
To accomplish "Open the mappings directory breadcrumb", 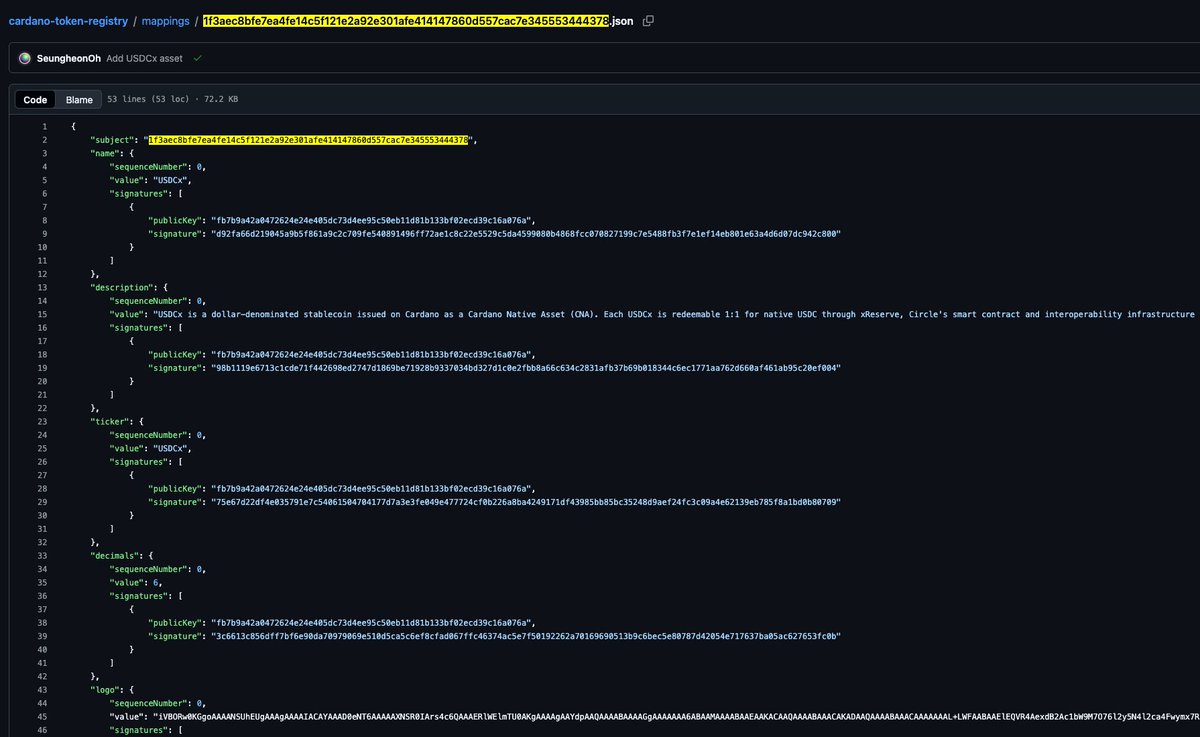I will [165, 20].
